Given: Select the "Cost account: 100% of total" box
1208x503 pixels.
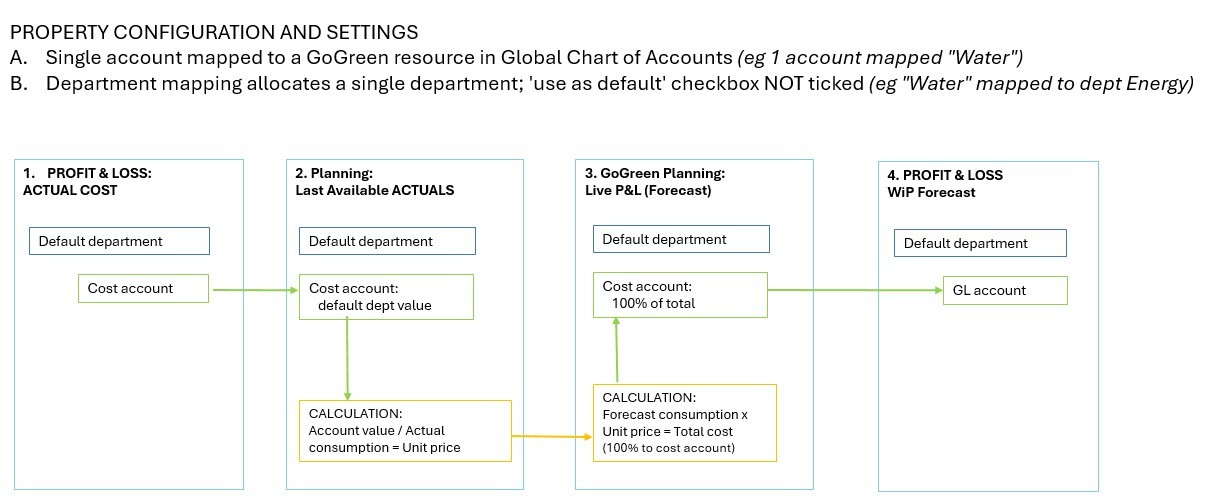Looking at the screenshot, I should (679, 295).
